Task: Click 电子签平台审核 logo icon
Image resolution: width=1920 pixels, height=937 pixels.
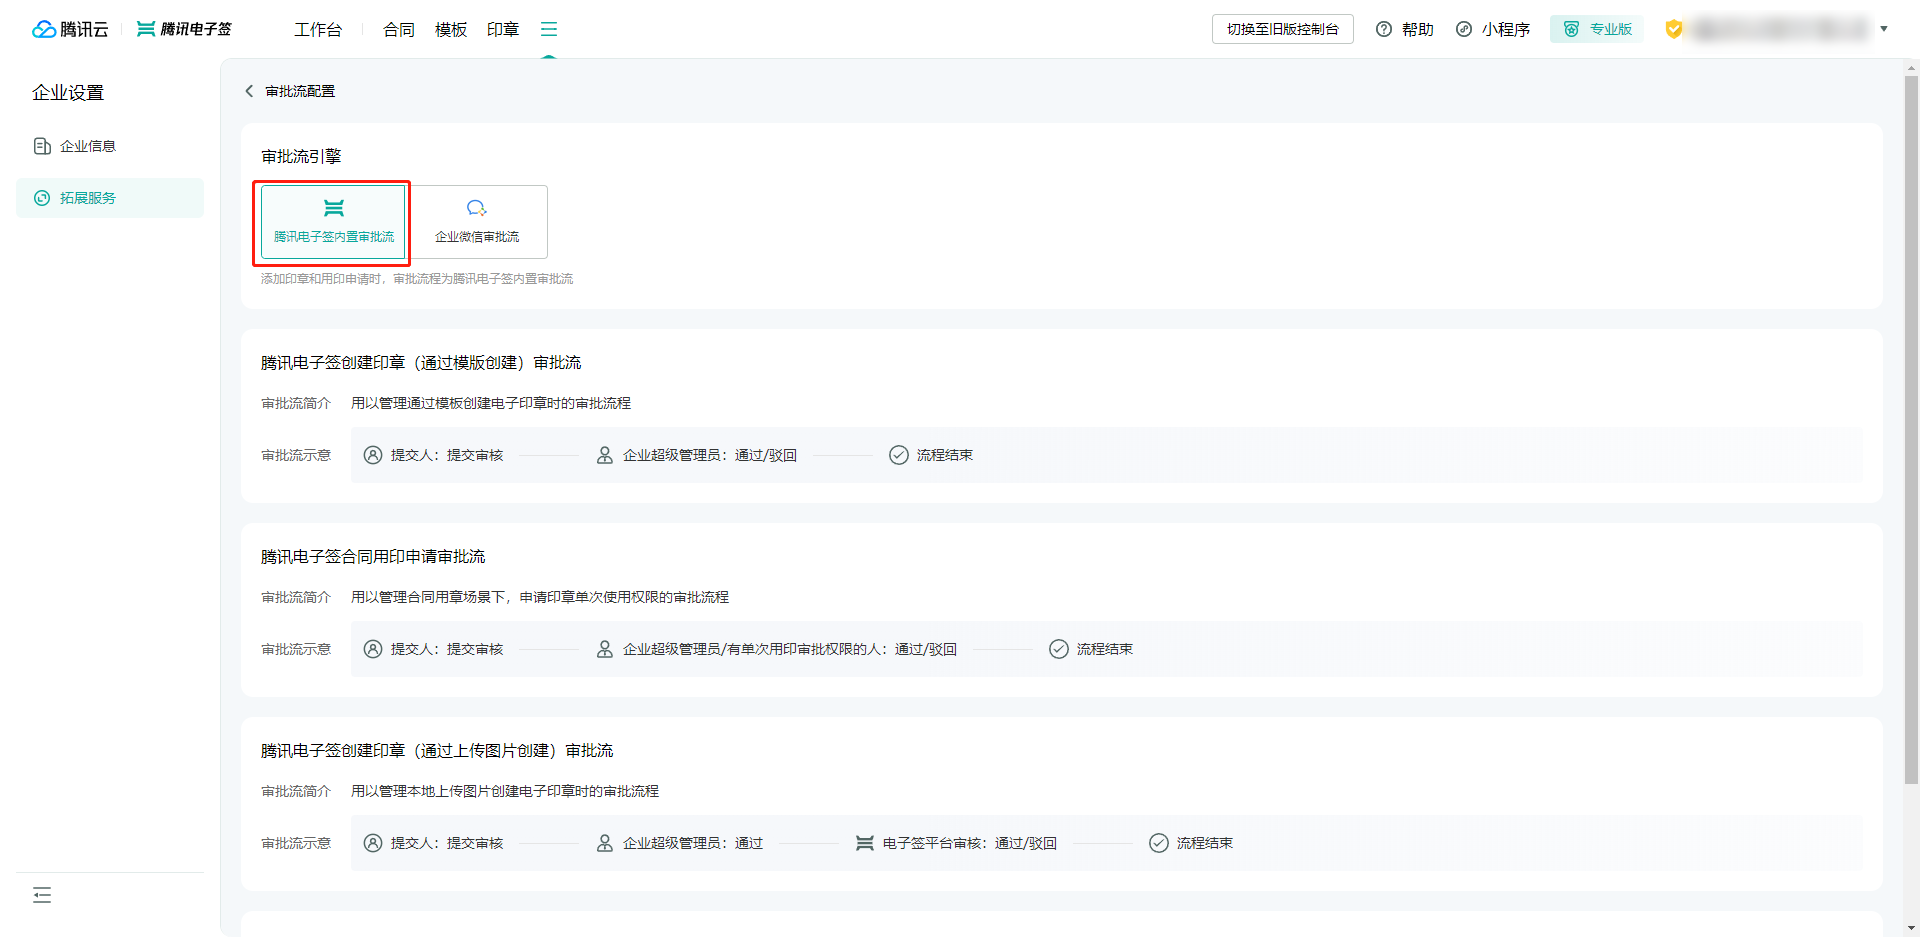Action: [865, 843]
